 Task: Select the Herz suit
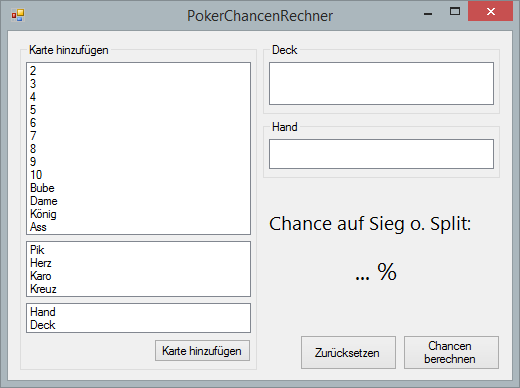tap(138, 263)
